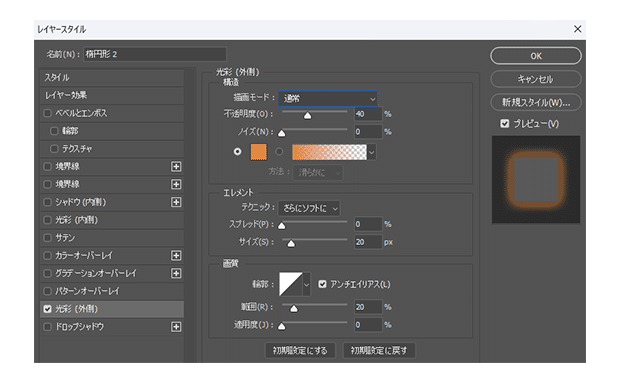Click the 適用度 slider handle
Screen dimensions: 620x383
point(282,326)
